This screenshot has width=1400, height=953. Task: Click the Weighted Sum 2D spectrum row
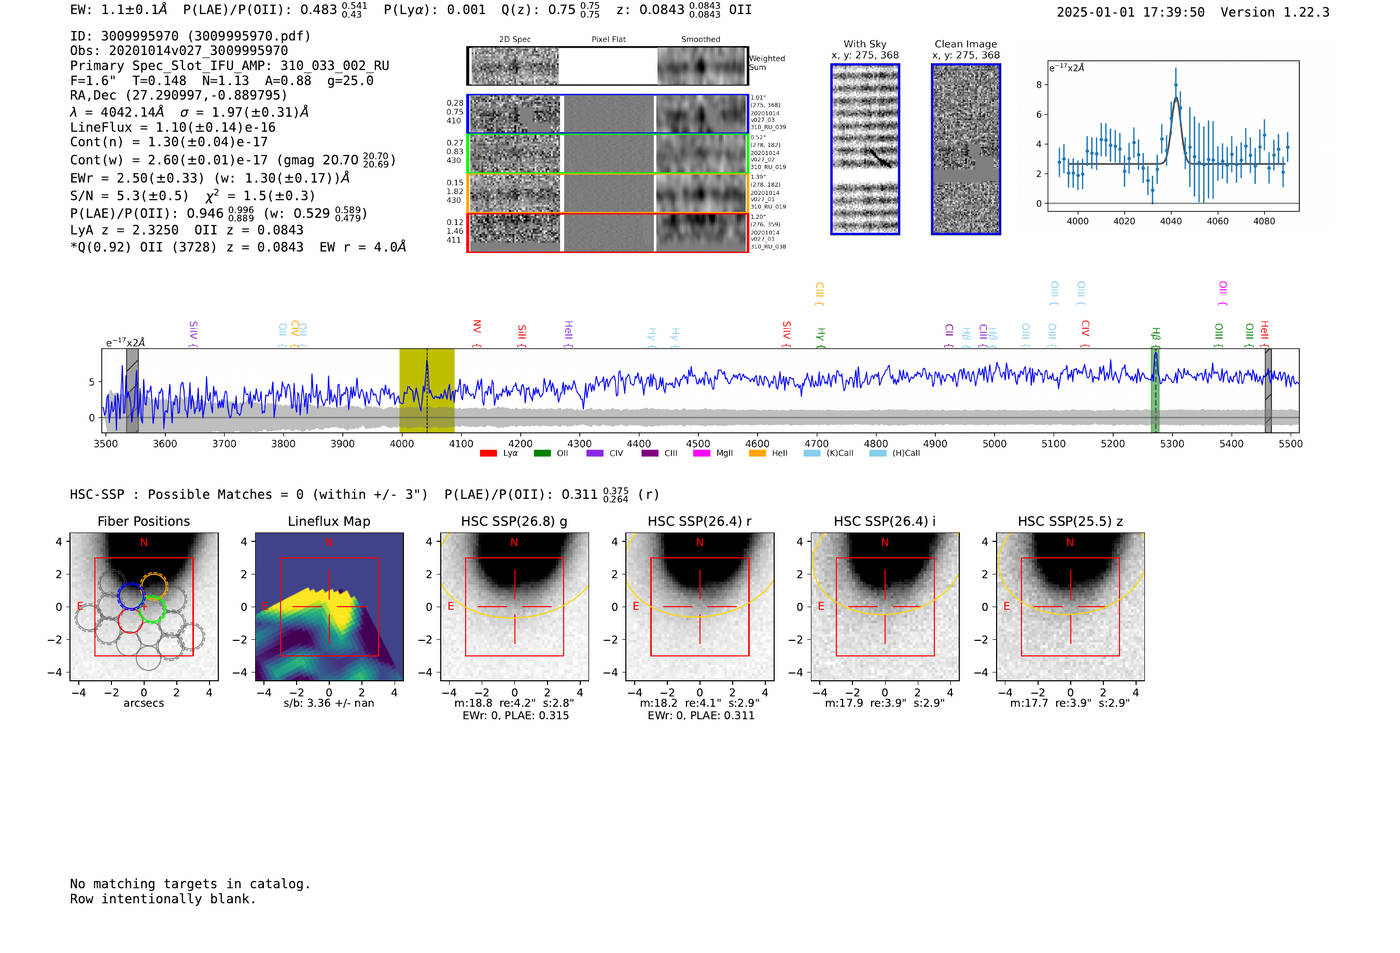click(608, 67)
